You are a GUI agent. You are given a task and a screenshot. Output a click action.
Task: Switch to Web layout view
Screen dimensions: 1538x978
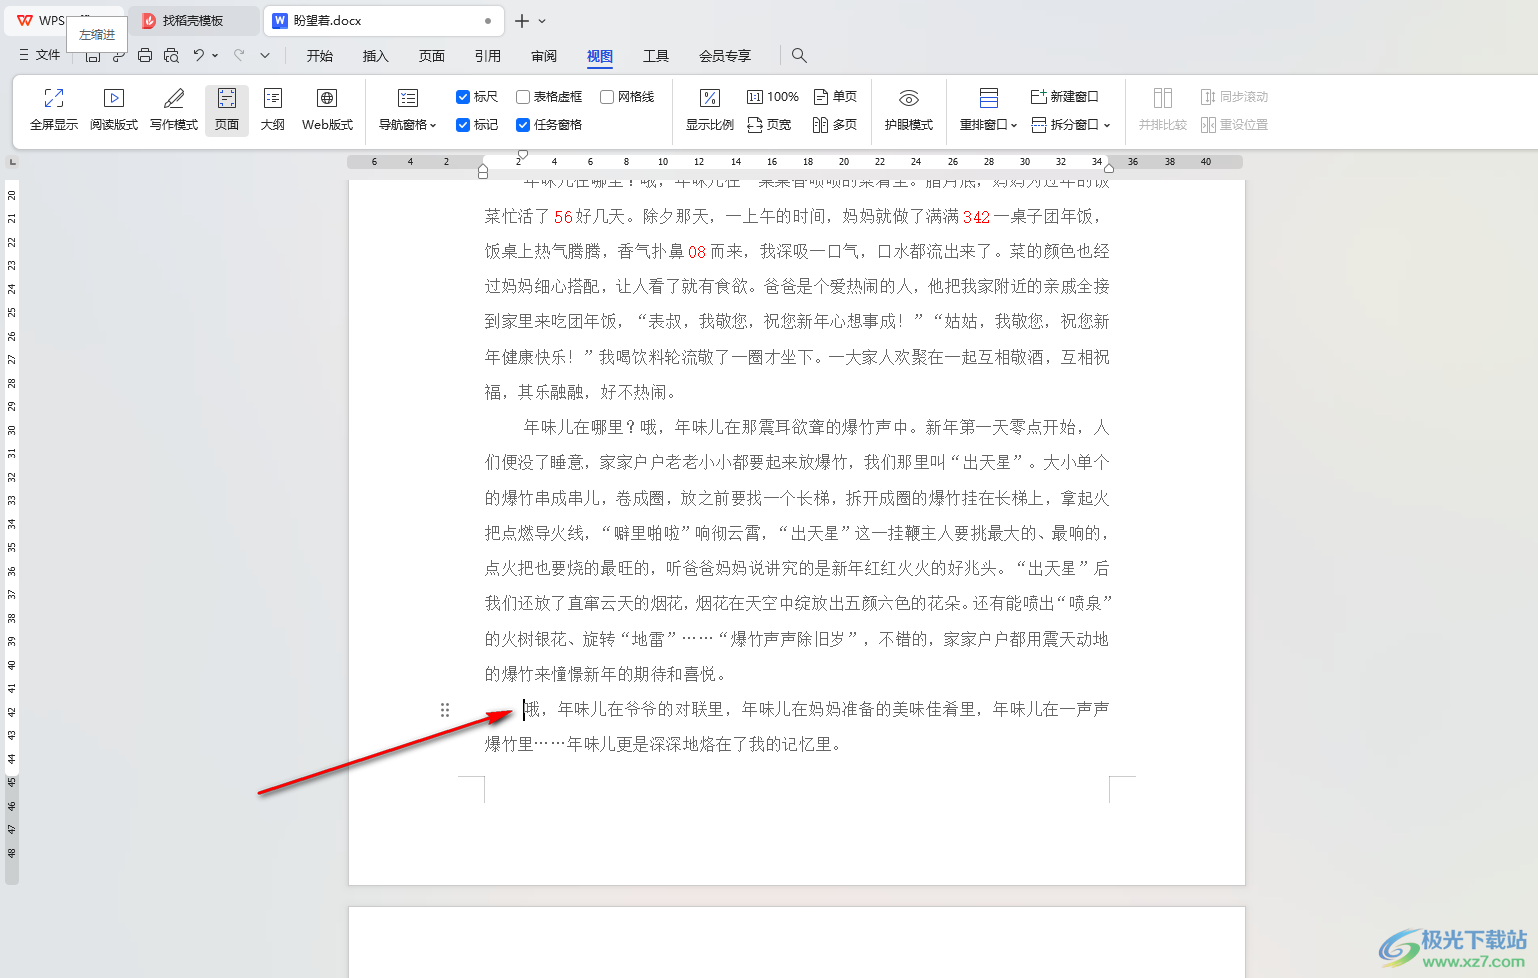point(327,109)
